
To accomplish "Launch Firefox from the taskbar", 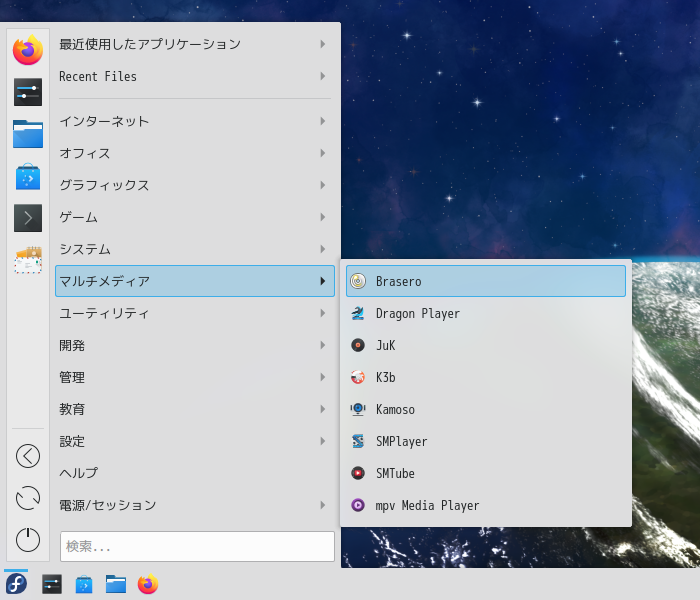I will (148, 584).
